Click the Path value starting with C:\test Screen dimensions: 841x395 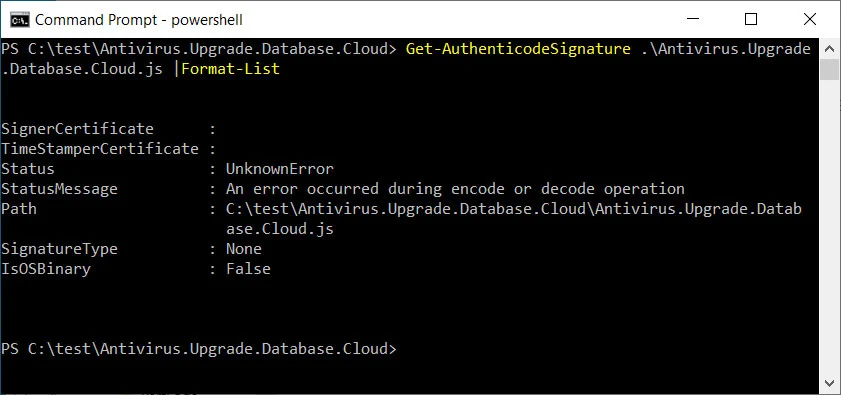point(514,219)
